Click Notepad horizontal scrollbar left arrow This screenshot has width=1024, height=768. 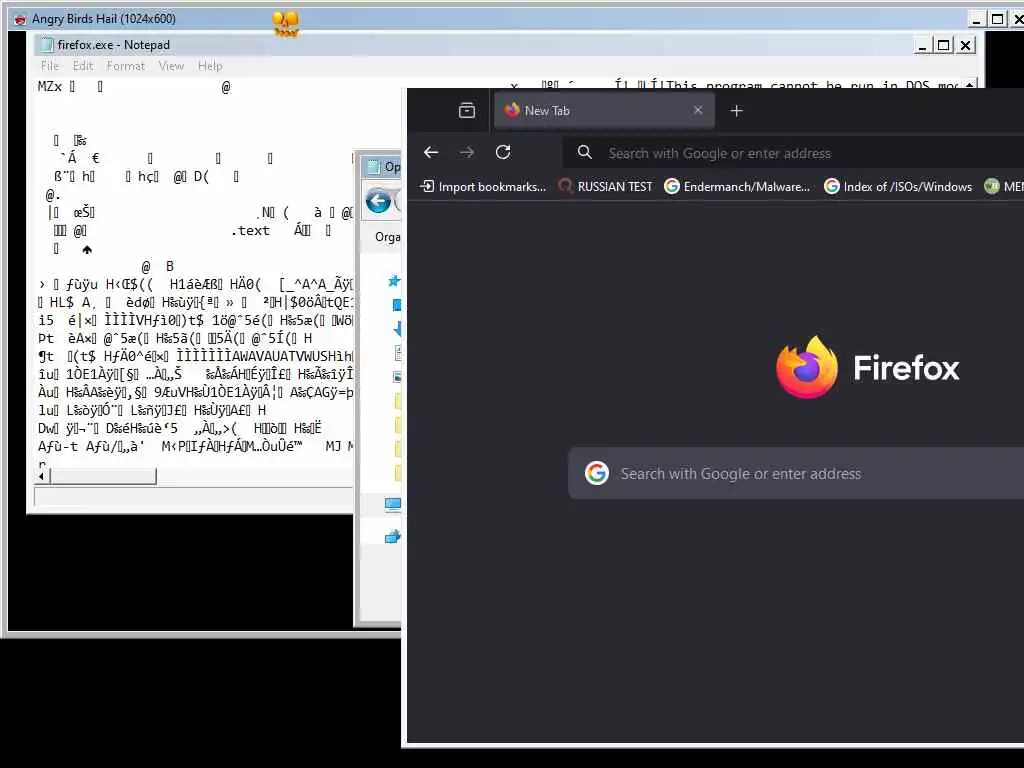(x=42, y=477)
